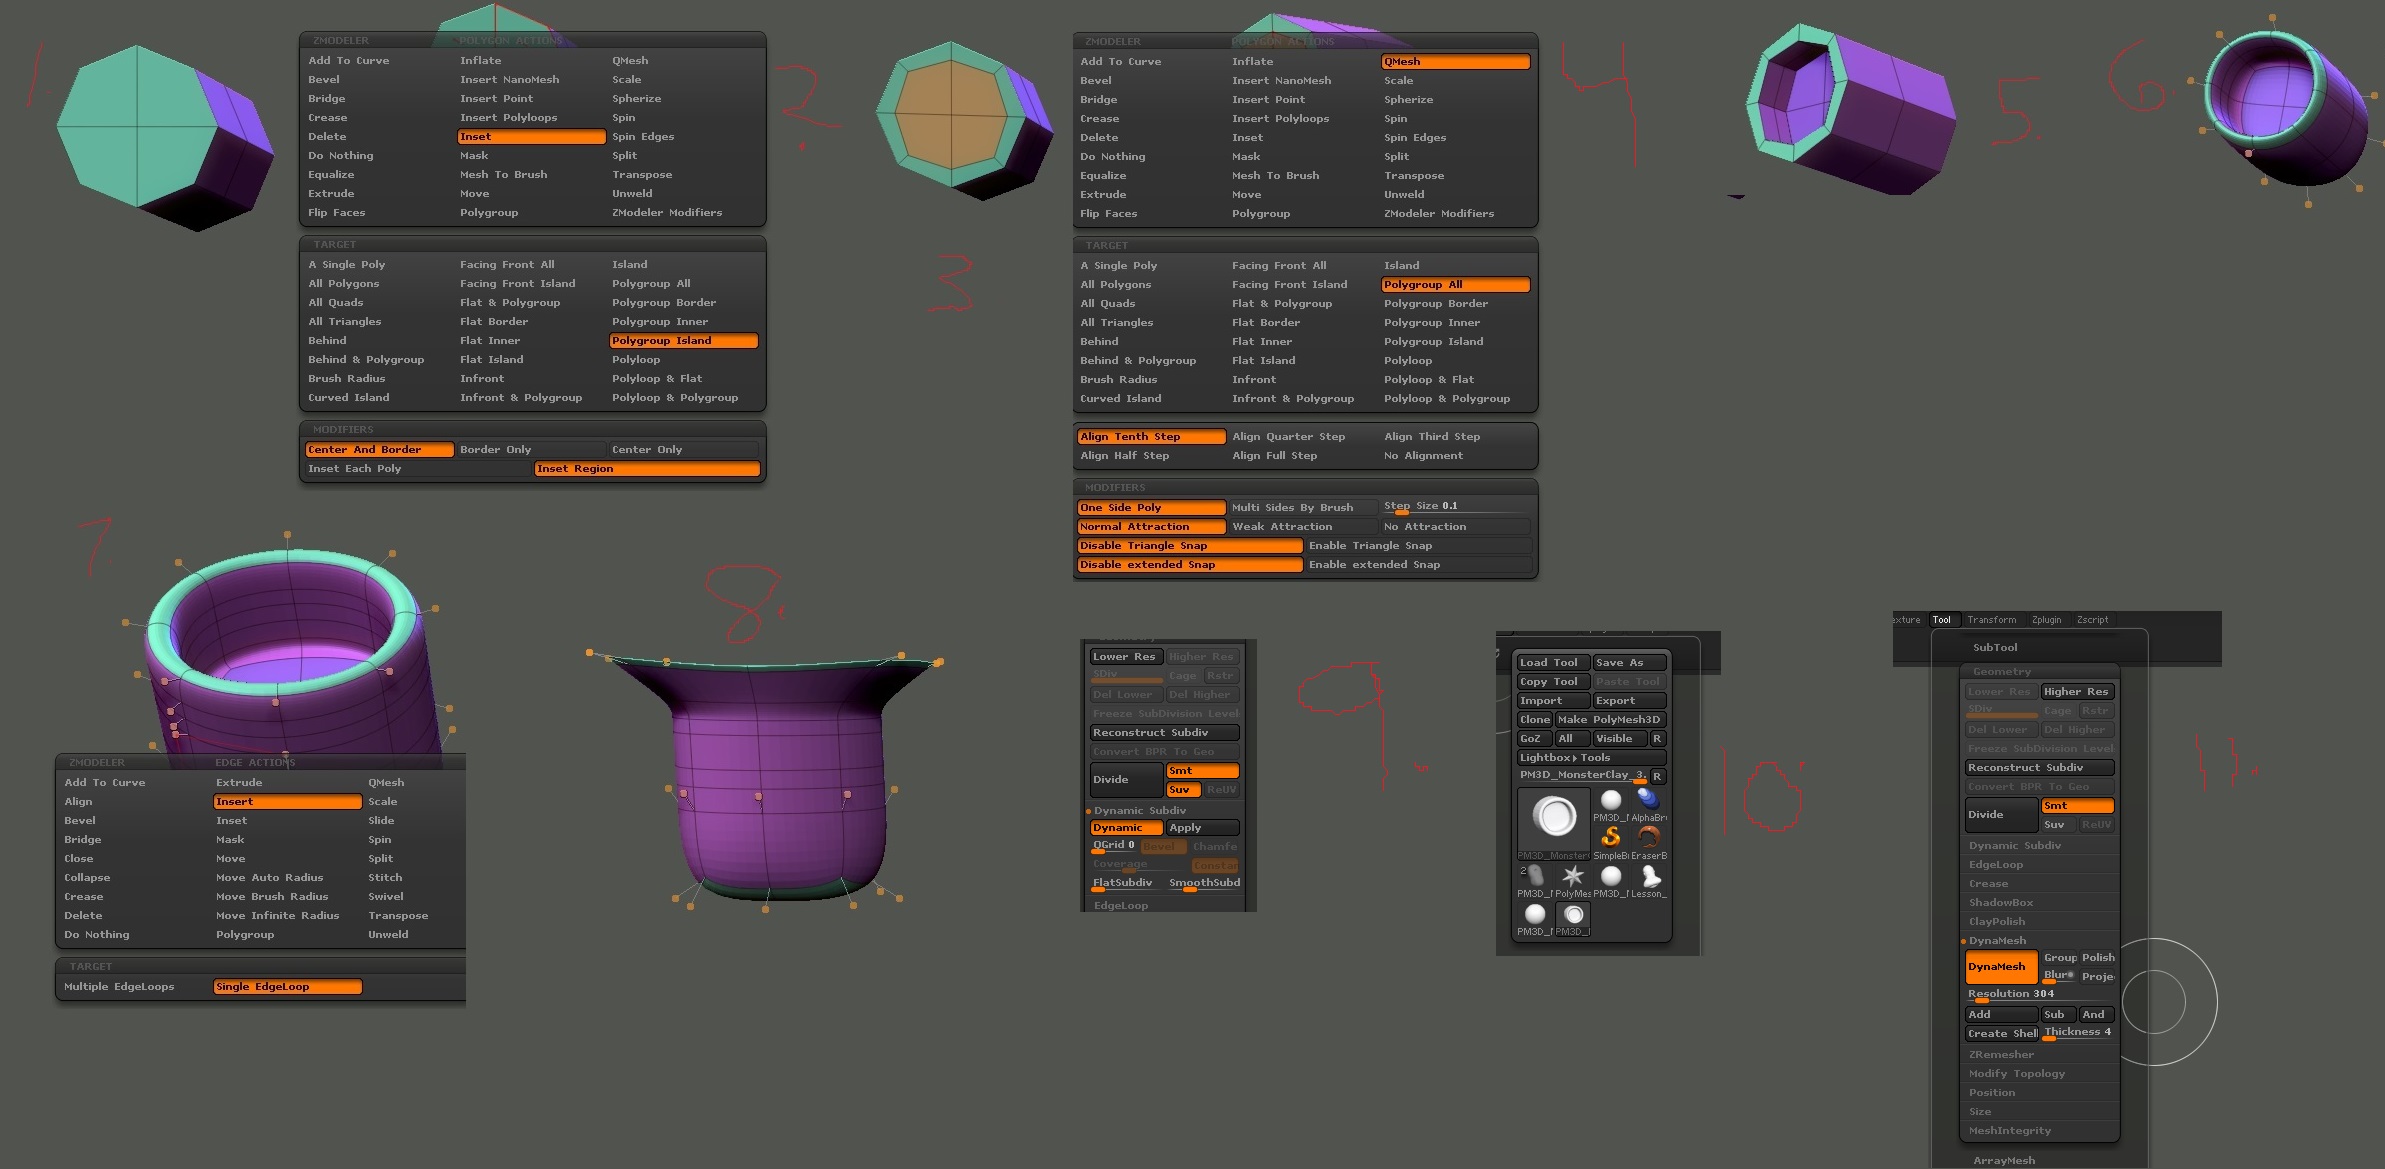The height and width of the screenshot is (1169, 2385).
Task: Open the Zplugin menu
Action: [2046, 620]
